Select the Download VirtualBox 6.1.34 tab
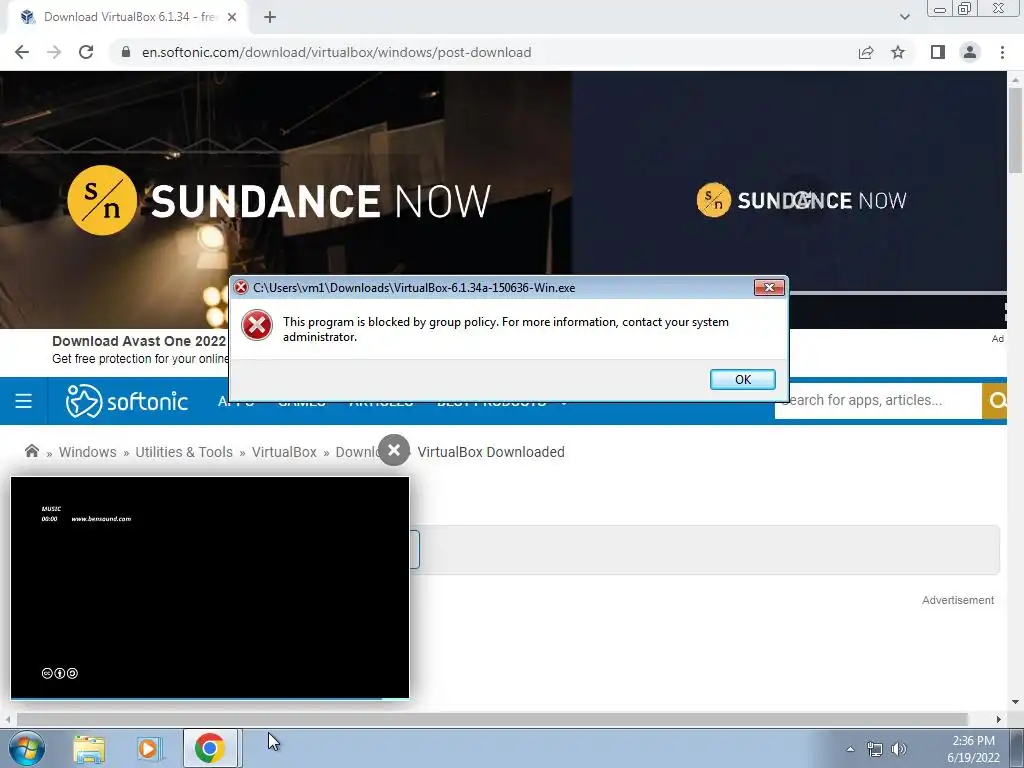The width and height of the screenshot is (1024, 768). tap(129, 17)
